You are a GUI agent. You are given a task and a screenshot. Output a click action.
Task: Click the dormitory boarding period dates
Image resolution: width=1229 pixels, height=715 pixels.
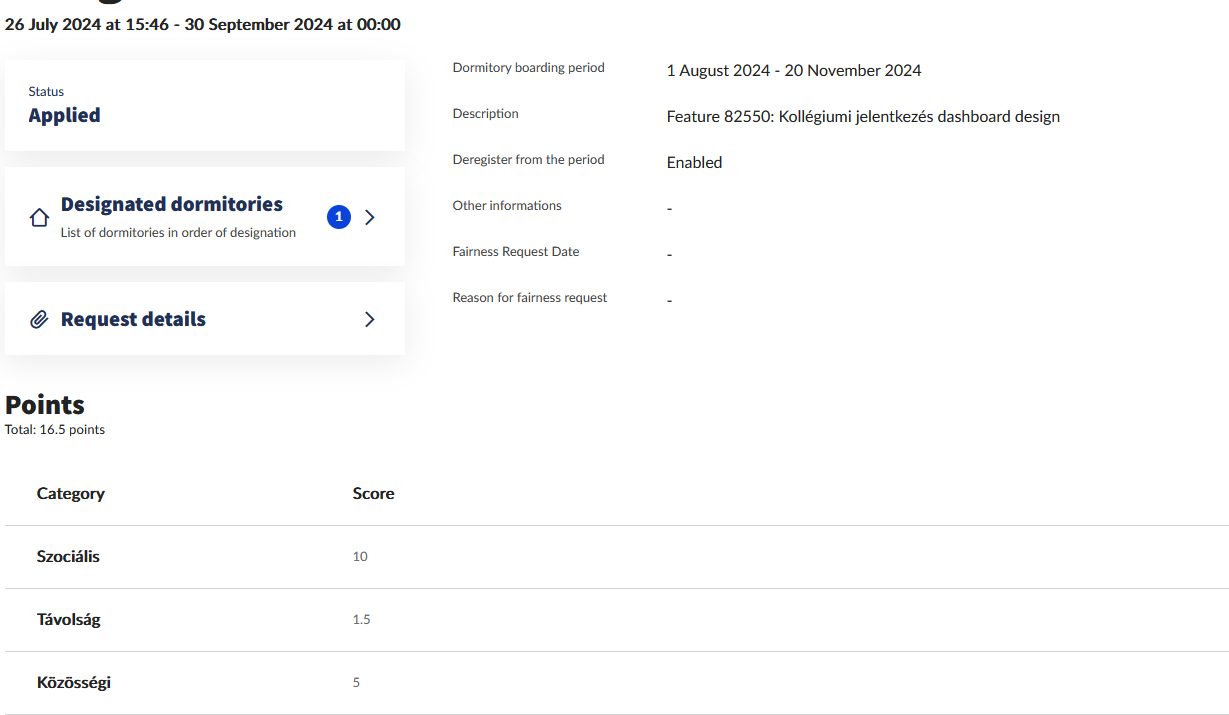(793, 71)
